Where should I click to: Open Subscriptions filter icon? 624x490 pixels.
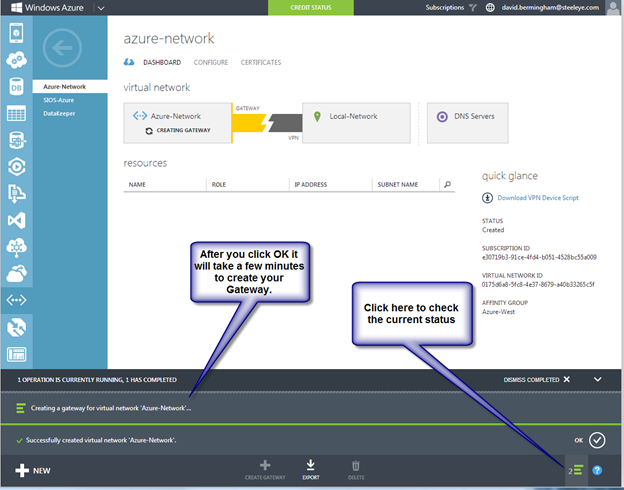click(472, 6)
